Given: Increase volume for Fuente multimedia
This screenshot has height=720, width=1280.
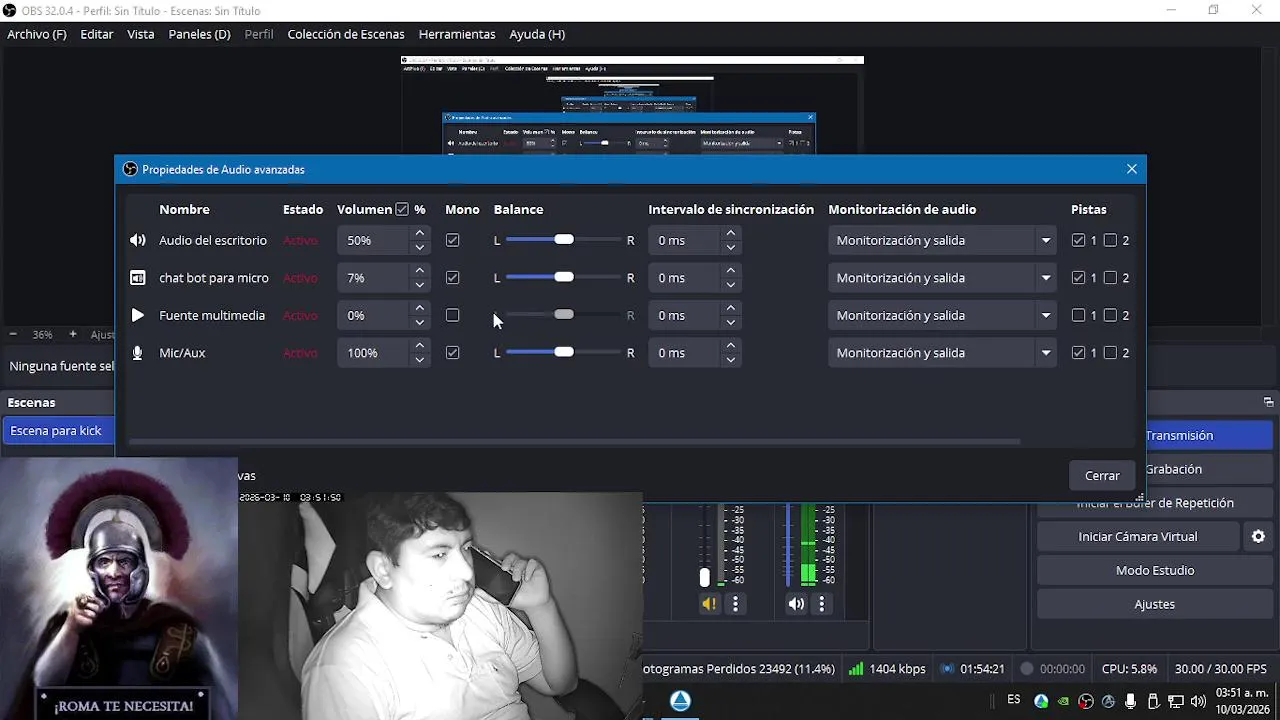Looking at the screenshot, I should click(420, 308).
